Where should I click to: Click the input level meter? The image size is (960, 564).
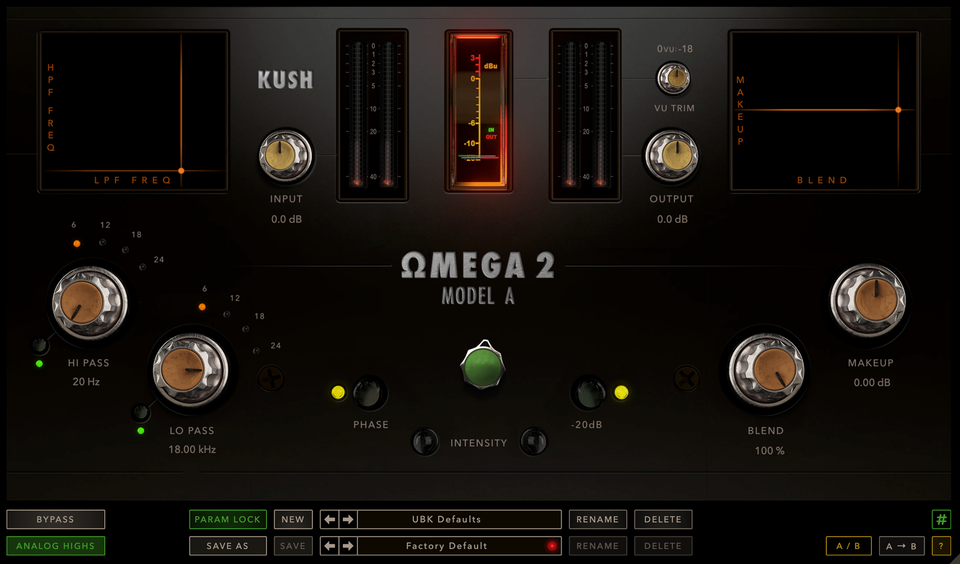(x=372, y=115)
